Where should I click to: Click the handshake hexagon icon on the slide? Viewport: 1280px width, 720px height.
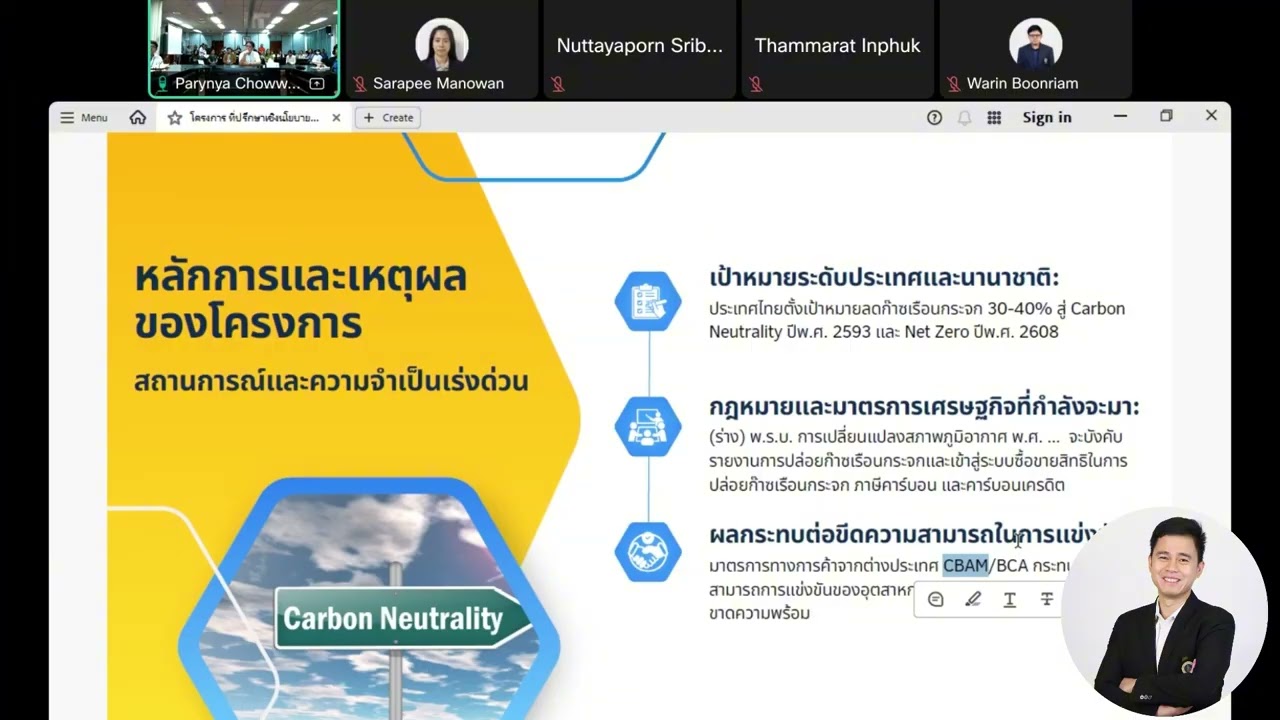click(x=648, y=552)
